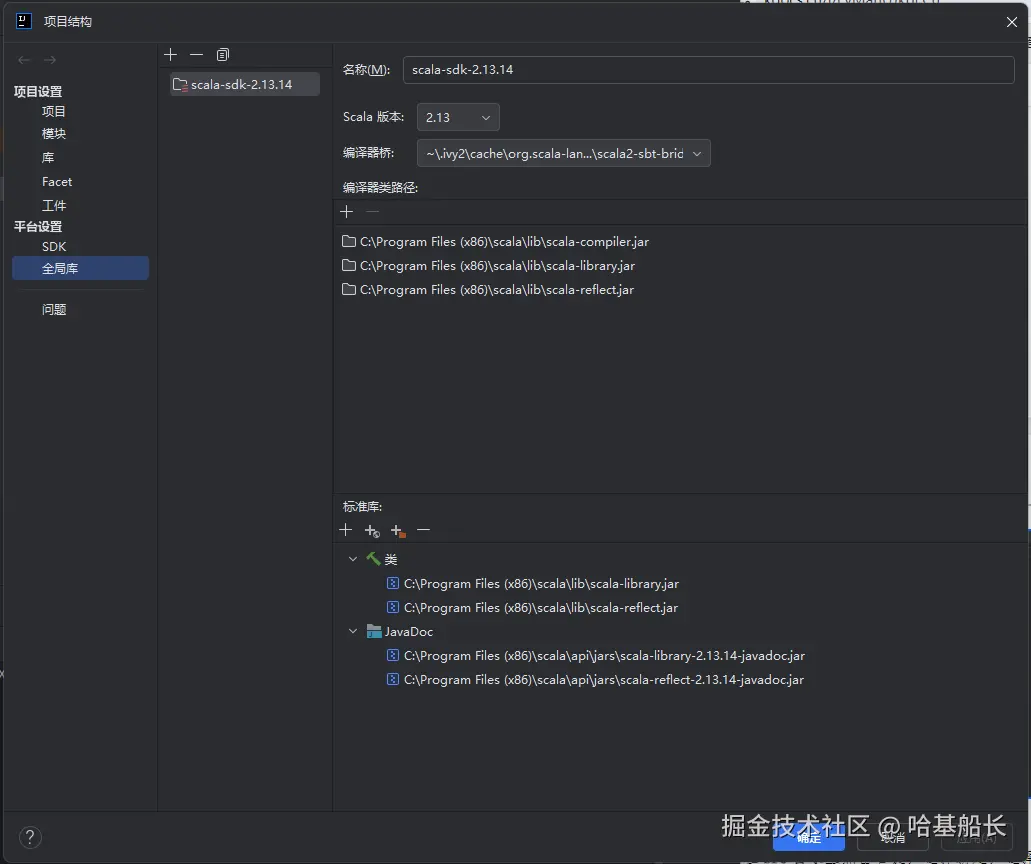Image resolution: width=1031 pixels, height=864 pixels.
Task: Open the Scala 版本 dropdown
Action: [x=458, y=118]
